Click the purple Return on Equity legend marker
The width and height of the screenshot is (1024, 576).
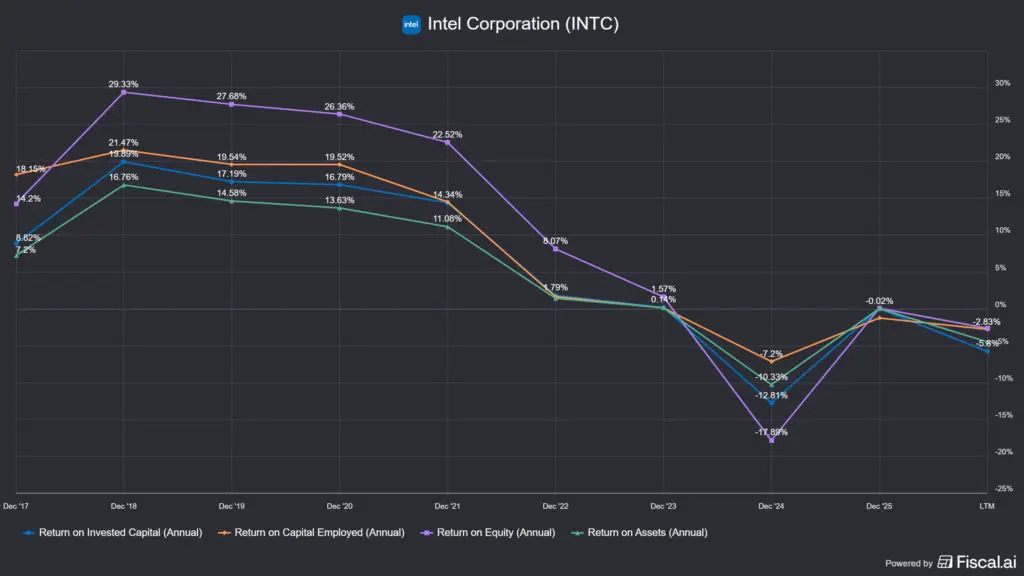click(426, 533)
